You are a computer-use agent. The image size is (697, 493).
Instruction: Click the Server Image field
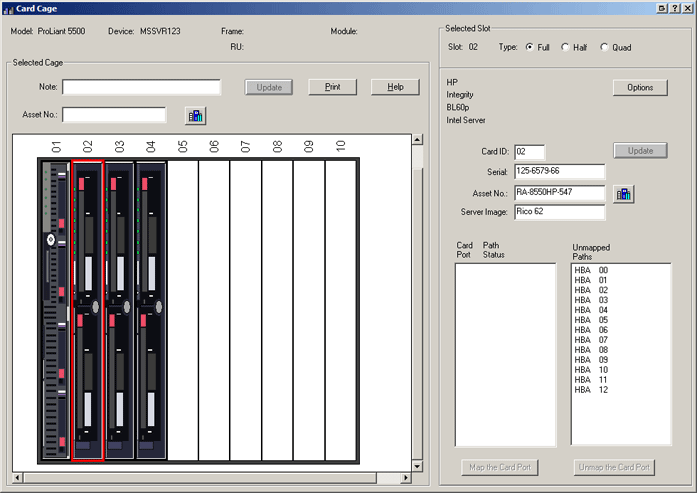coord(560,212)
